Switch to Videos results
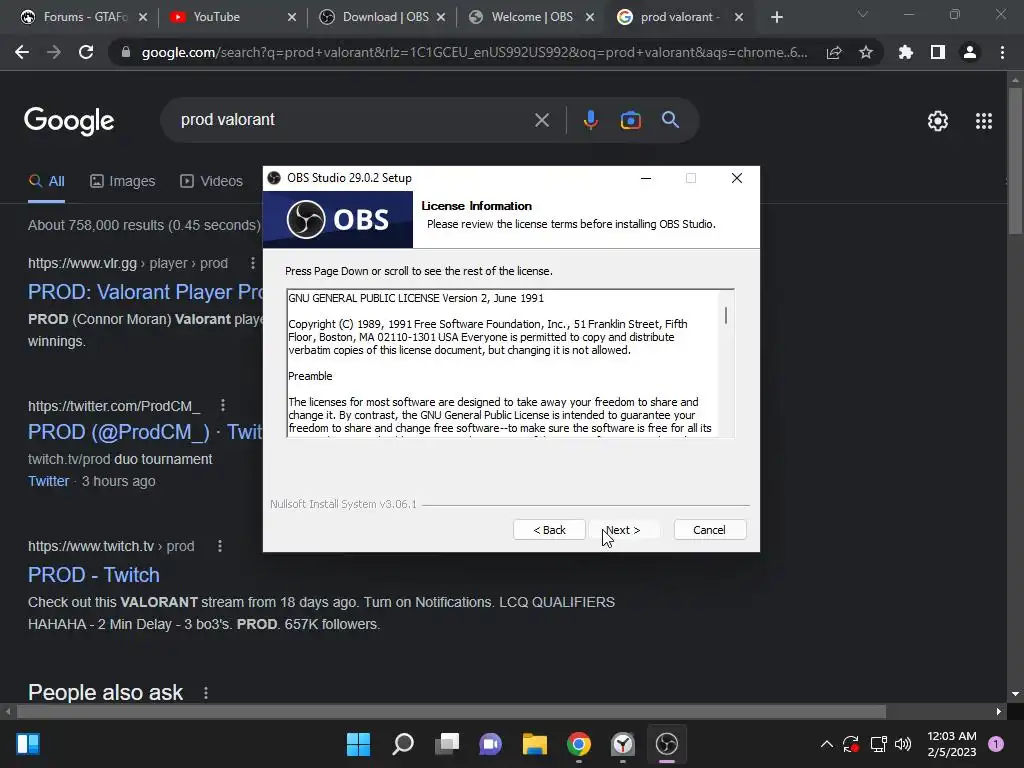1024x768 pixels. click(x=212, y=182)
